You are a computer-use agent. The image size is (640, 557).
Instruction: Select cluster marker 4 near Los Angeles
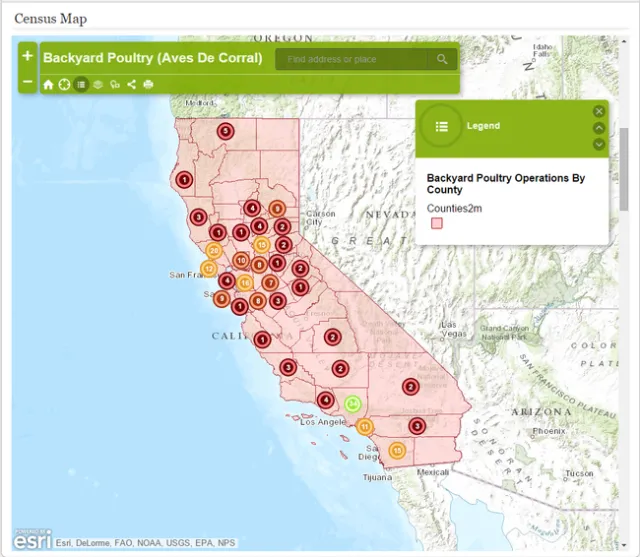[325, 400]
